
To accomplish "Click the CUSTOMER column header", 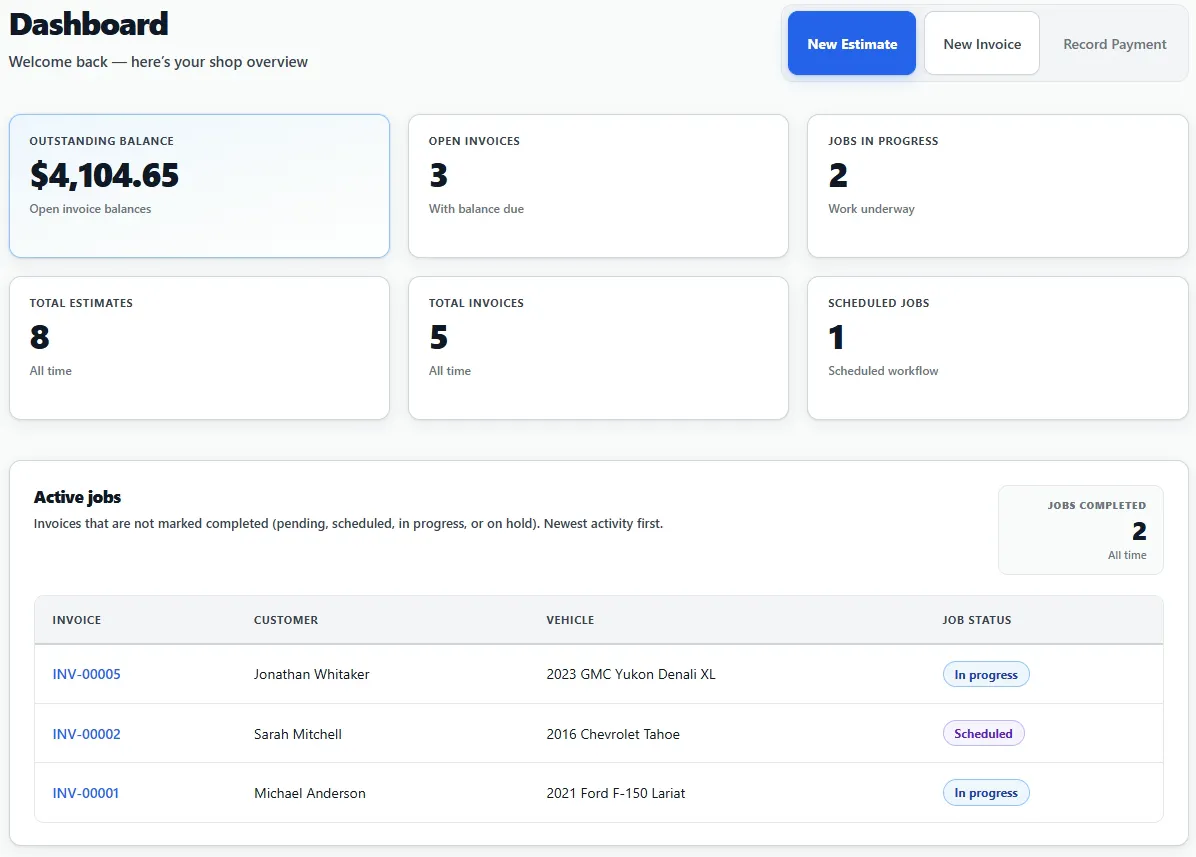I will point(286,620).
